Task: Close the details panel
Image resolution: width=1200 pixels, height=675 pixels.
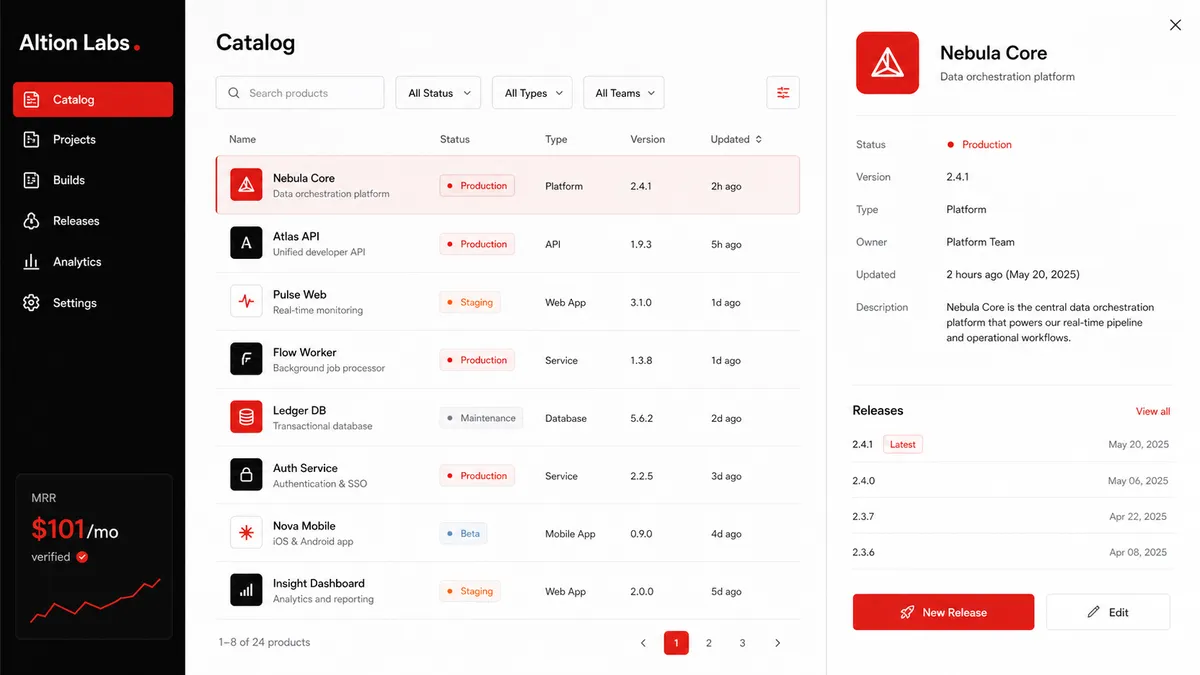Action: tap(1175, 25)
